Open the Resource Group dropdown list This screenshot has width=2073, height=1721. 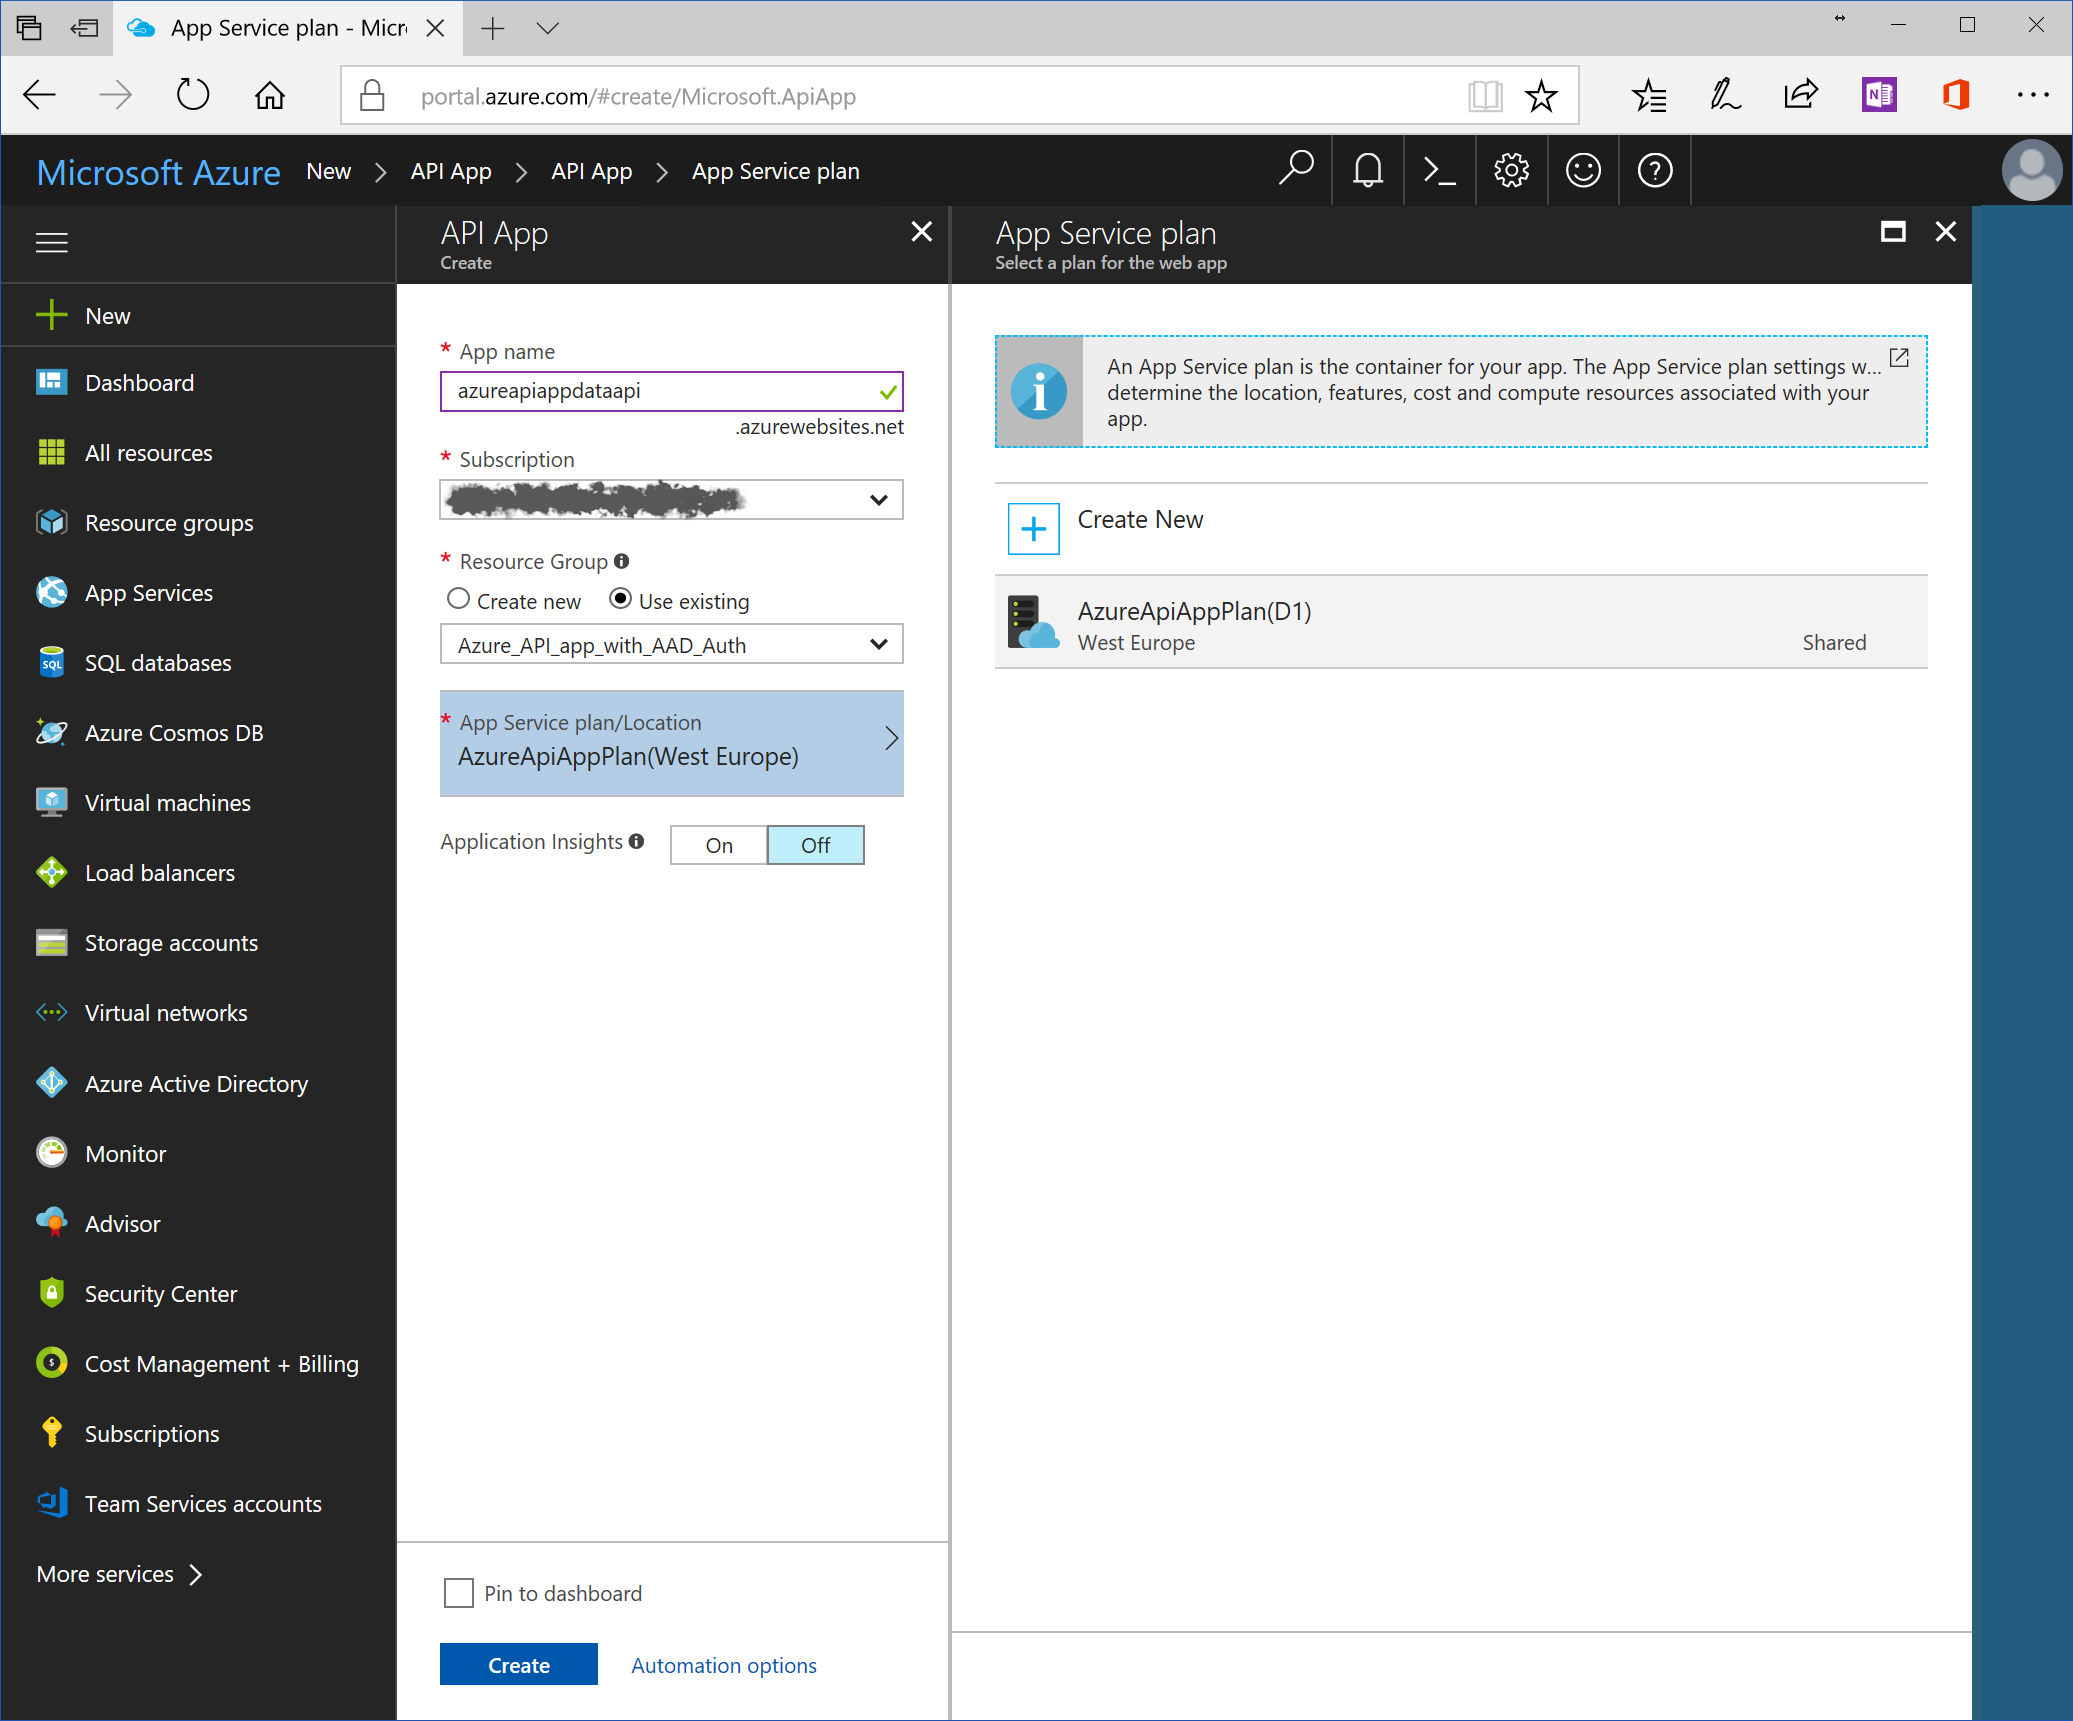click(x=671, y=645)
